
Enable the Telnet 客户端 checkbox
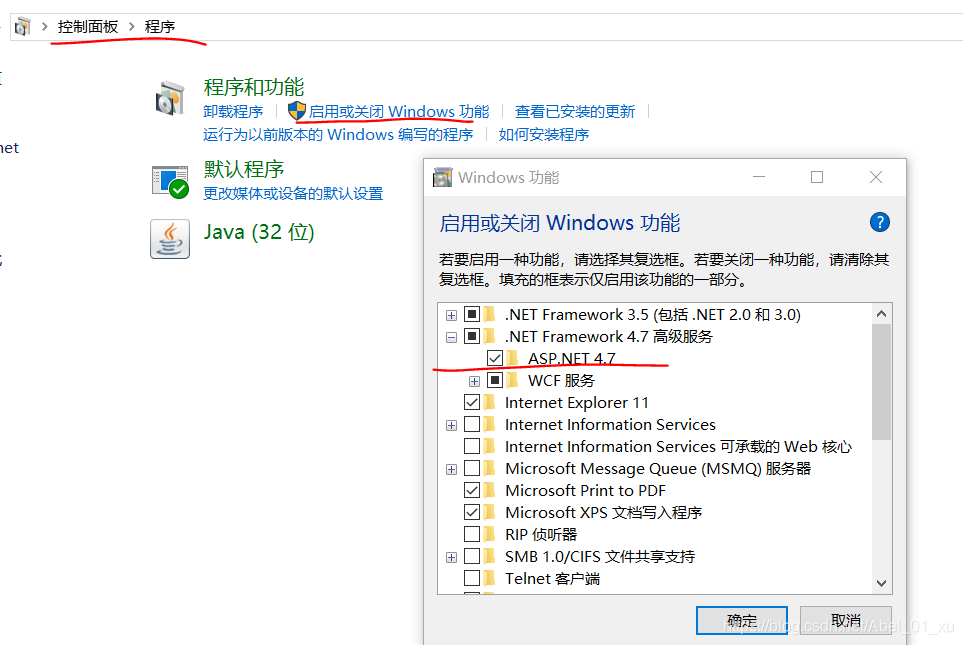pyautogui.click(x=472, y=578)
